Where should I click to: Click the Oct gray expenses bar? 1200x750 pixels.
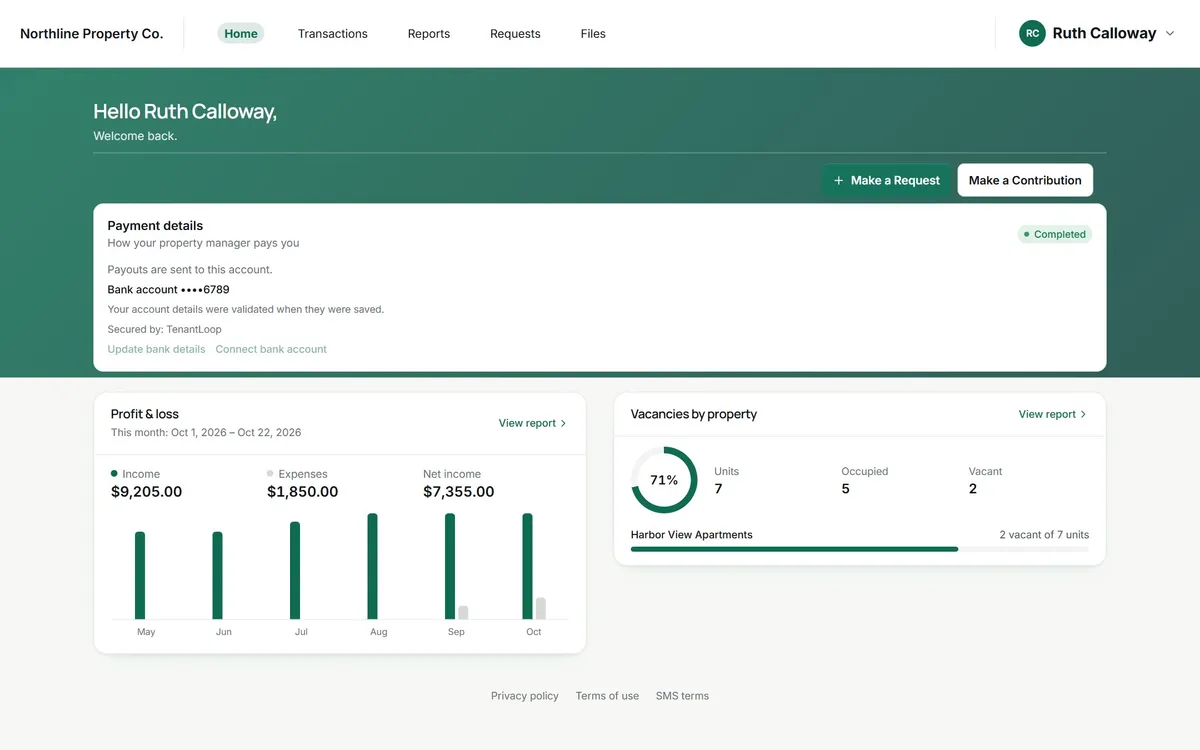pos(541,609)
